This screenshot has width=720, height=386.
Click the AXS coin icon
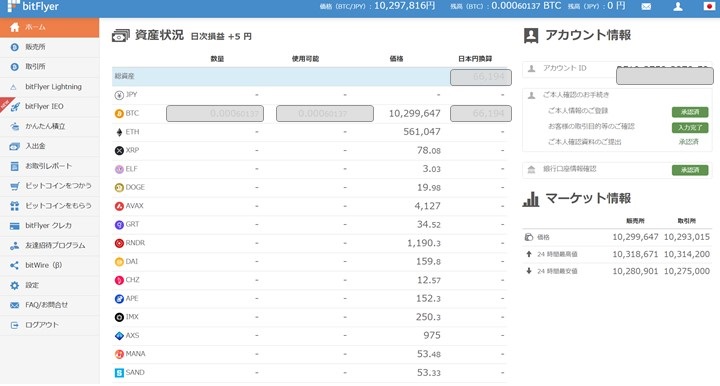[x=119, y=336]
